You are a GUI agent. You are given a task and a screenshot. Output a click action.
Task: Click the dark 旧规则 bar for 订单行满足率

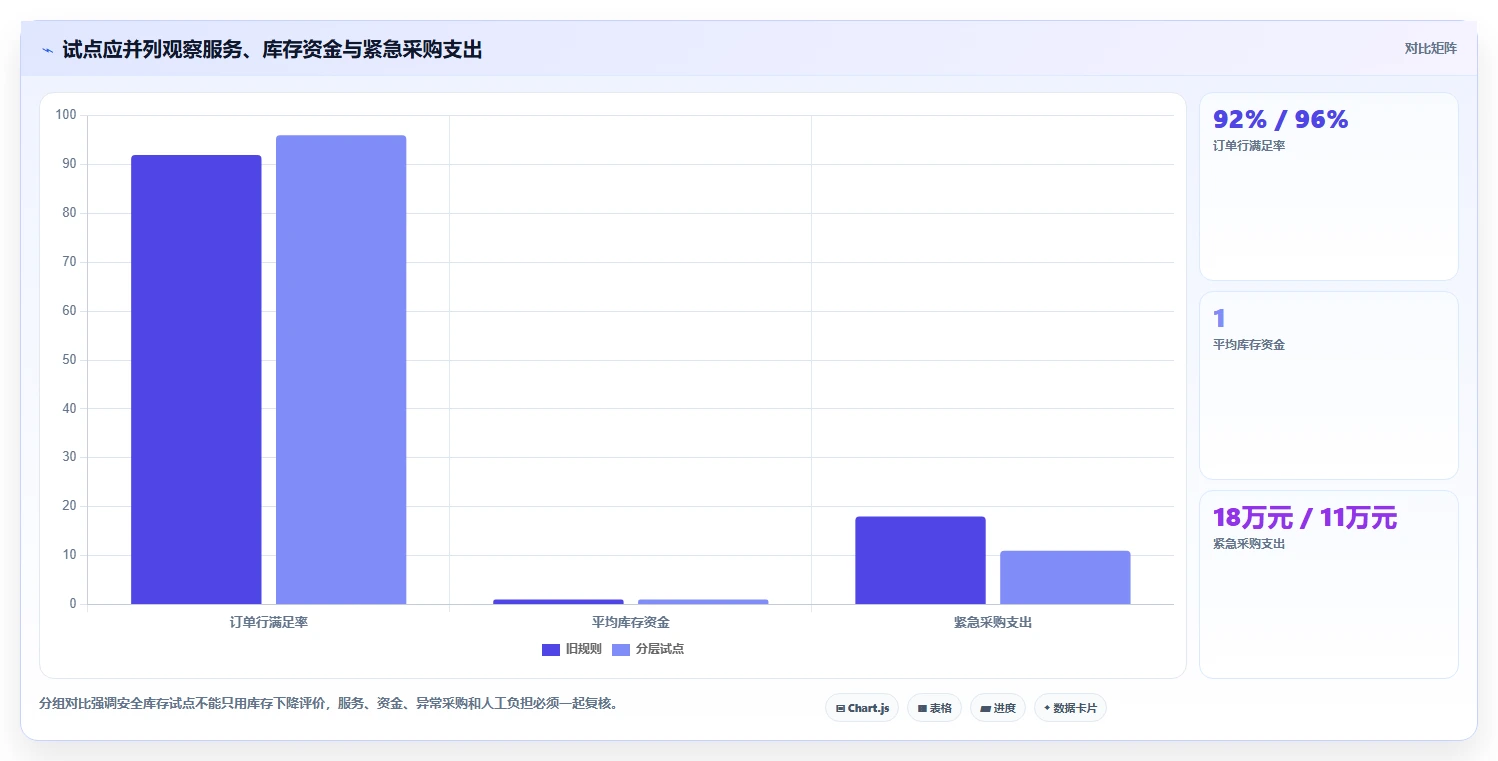click(196, 380)
